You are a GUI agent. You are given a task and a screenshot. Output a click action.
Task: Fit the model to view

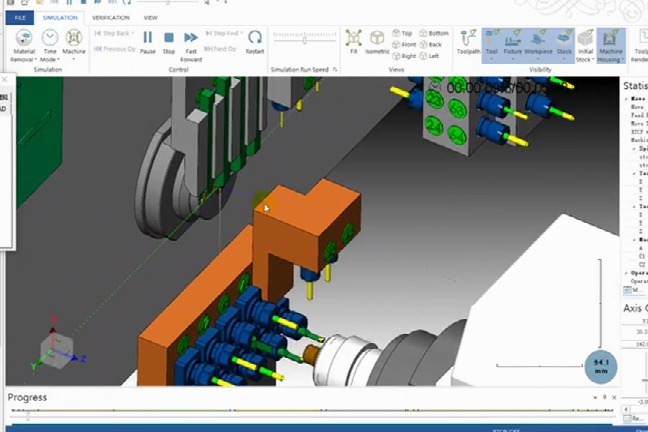coord(353,43)
